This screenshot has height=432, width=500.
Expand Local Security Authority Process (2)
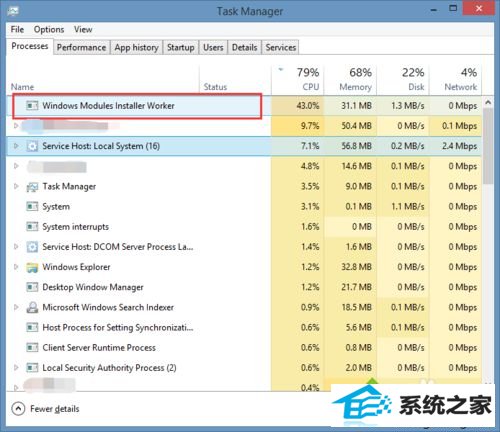(16, 367)
